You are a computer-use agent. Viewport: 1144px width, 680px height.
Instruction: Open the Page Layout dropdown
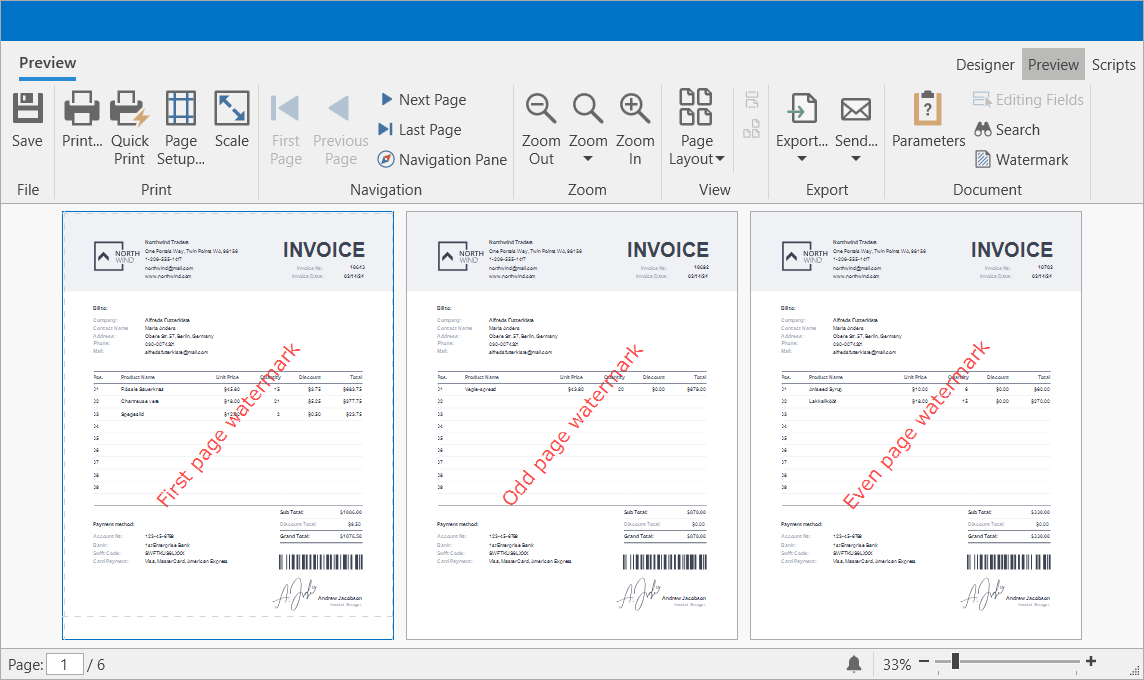click(x=697, y=128)
